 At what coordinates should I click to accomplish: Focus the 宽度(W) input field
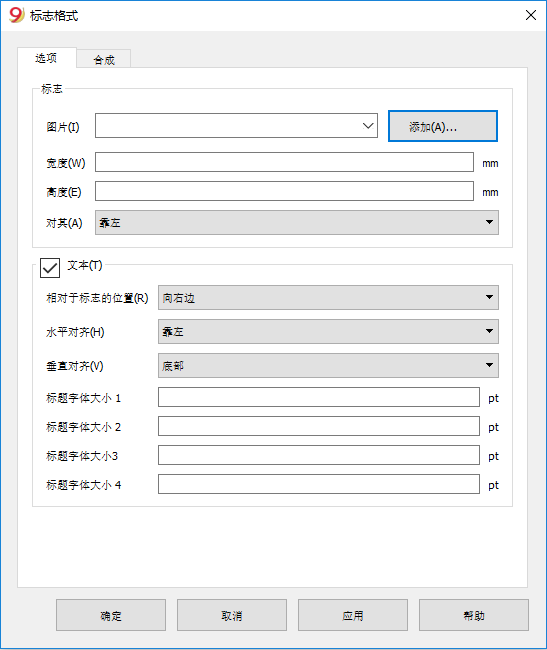coord(284,162)
